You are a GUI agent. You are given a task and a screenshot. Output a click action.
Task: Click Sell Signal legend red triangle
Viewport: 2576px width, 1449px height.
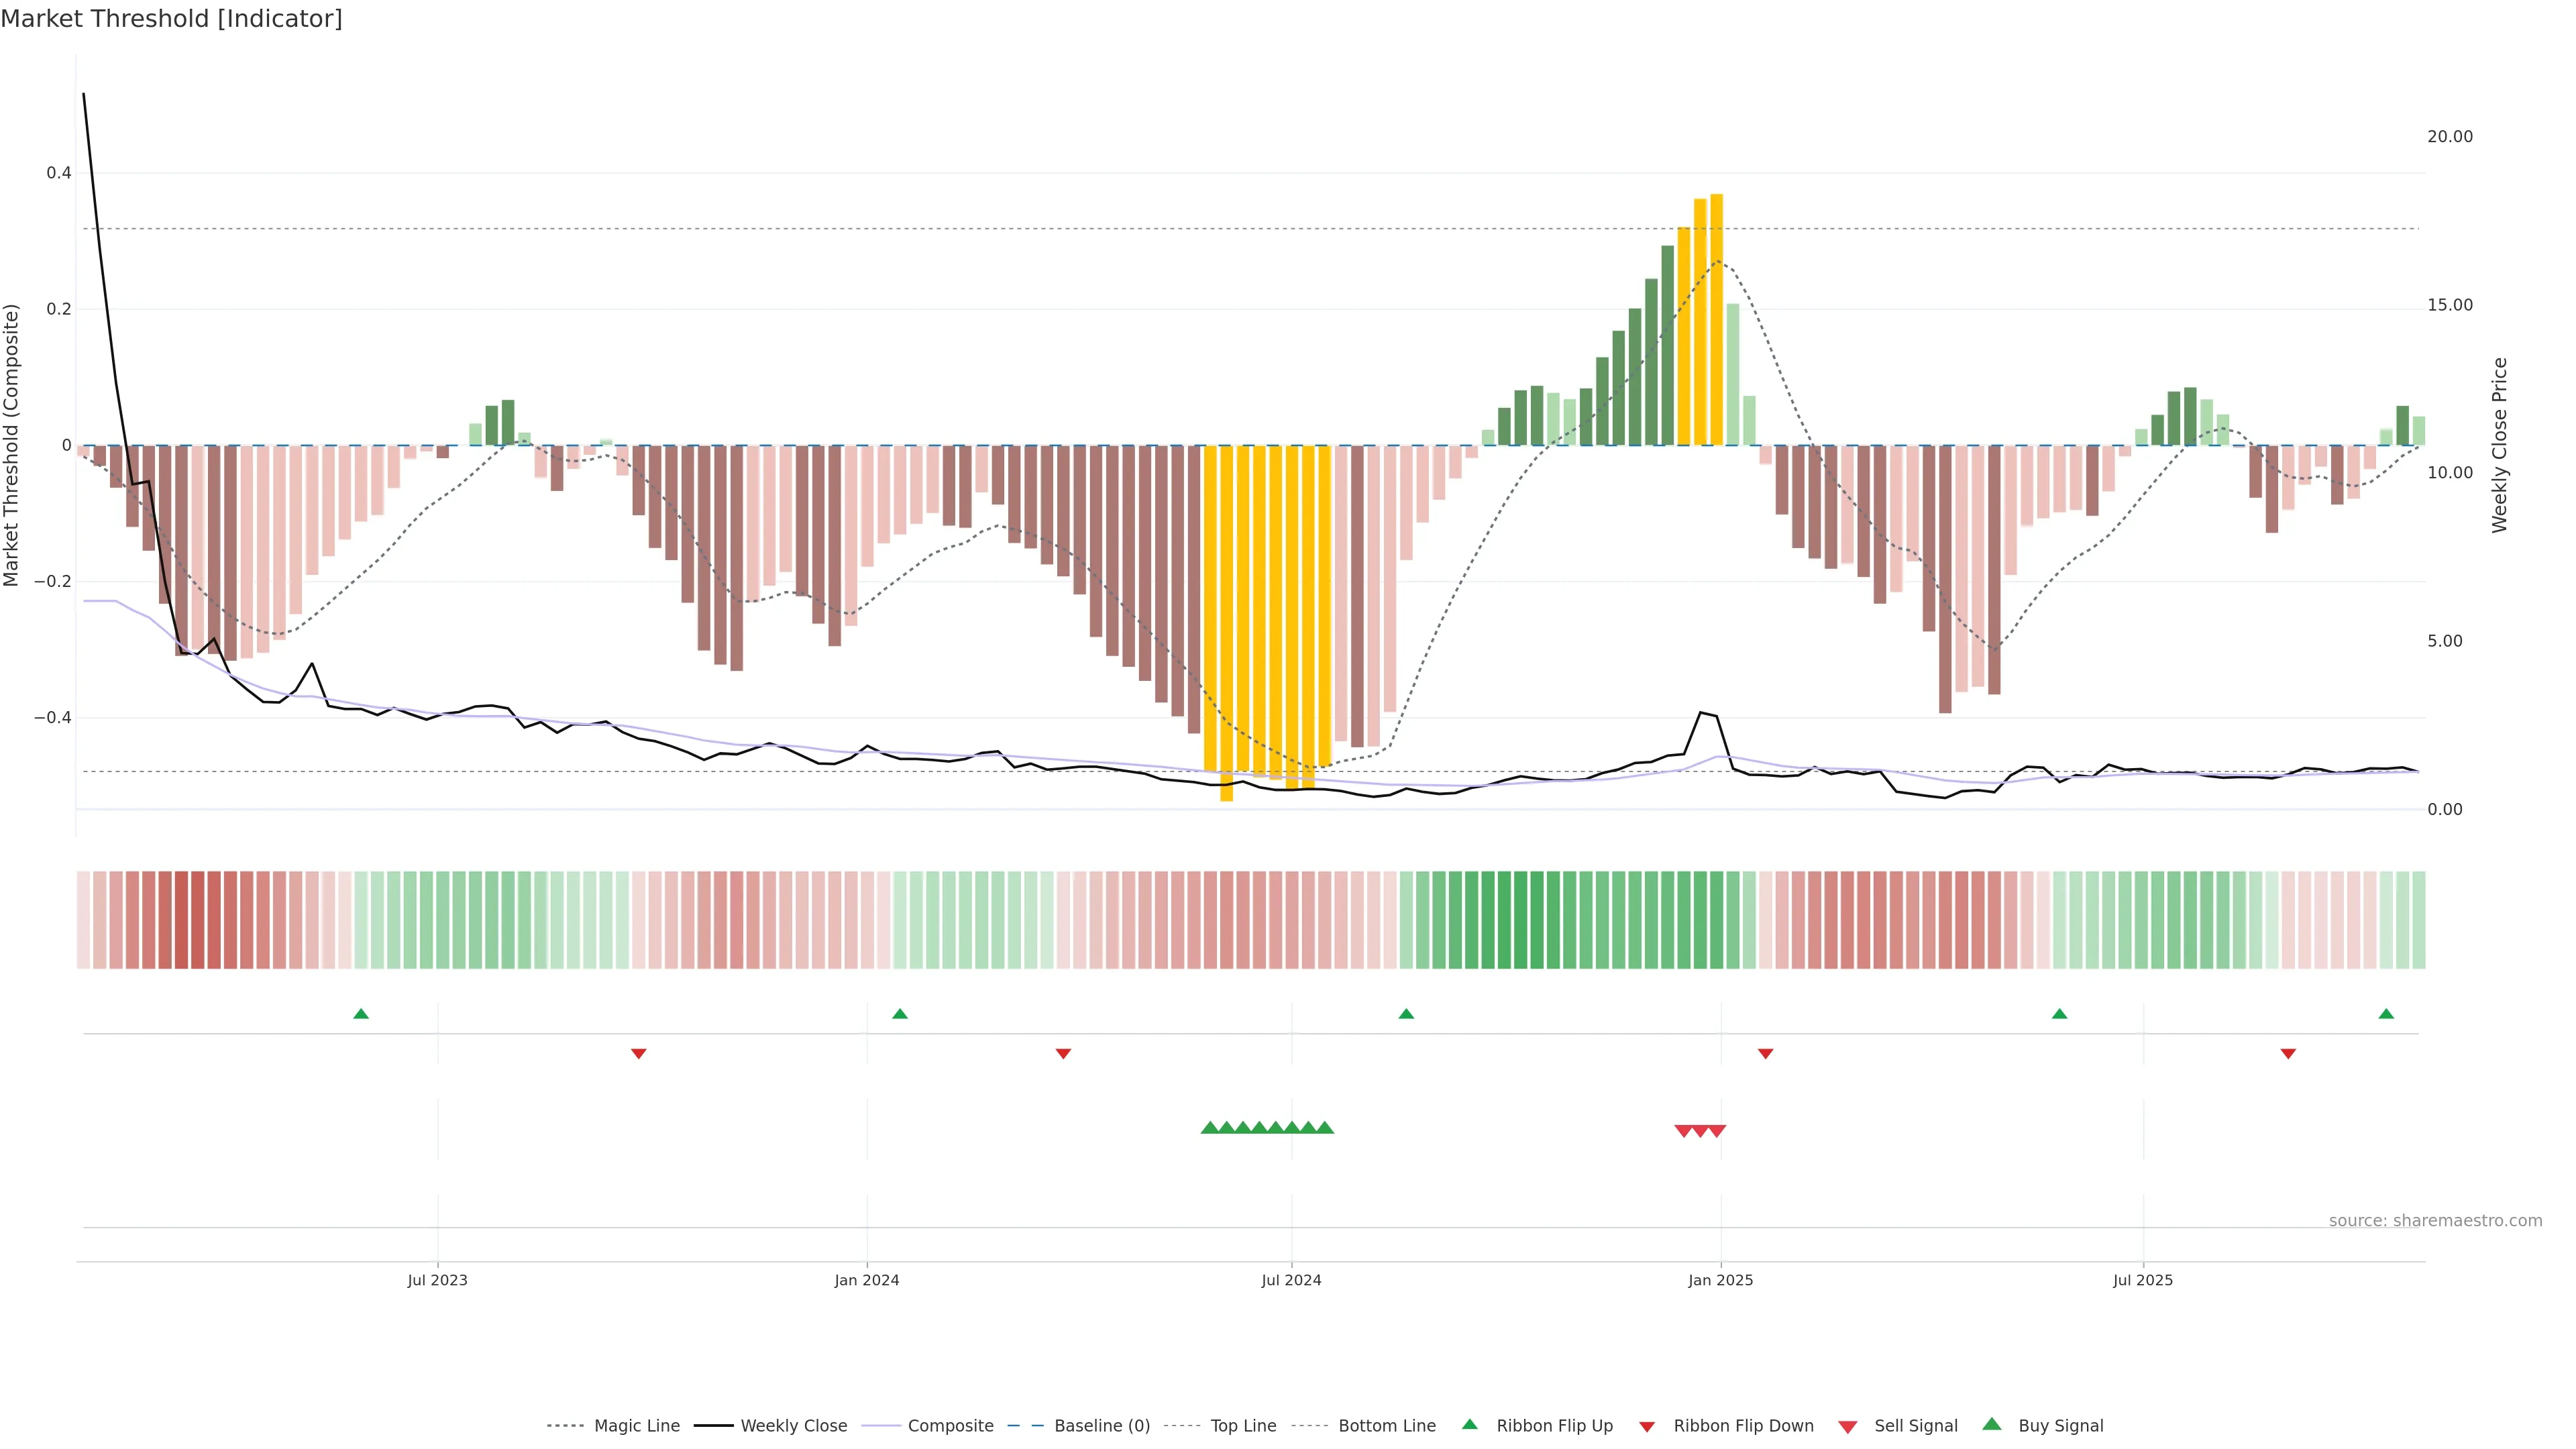click(1848, 1427)
